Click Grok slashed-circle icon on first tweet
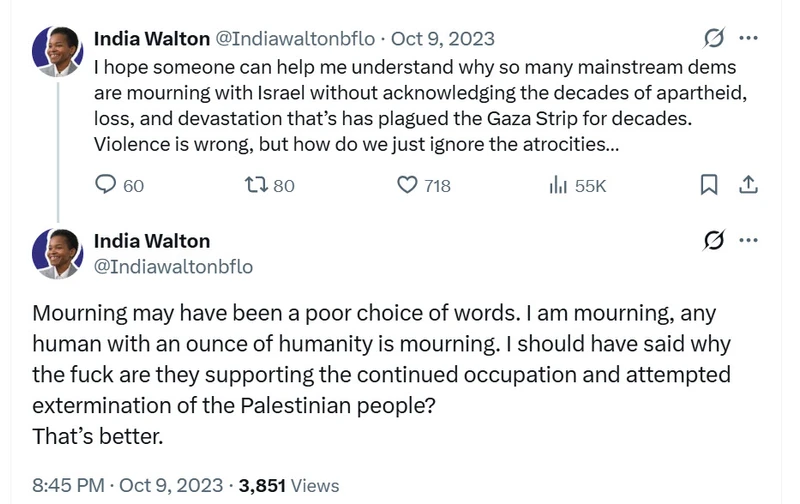800x504 pixels. [713, 38]
